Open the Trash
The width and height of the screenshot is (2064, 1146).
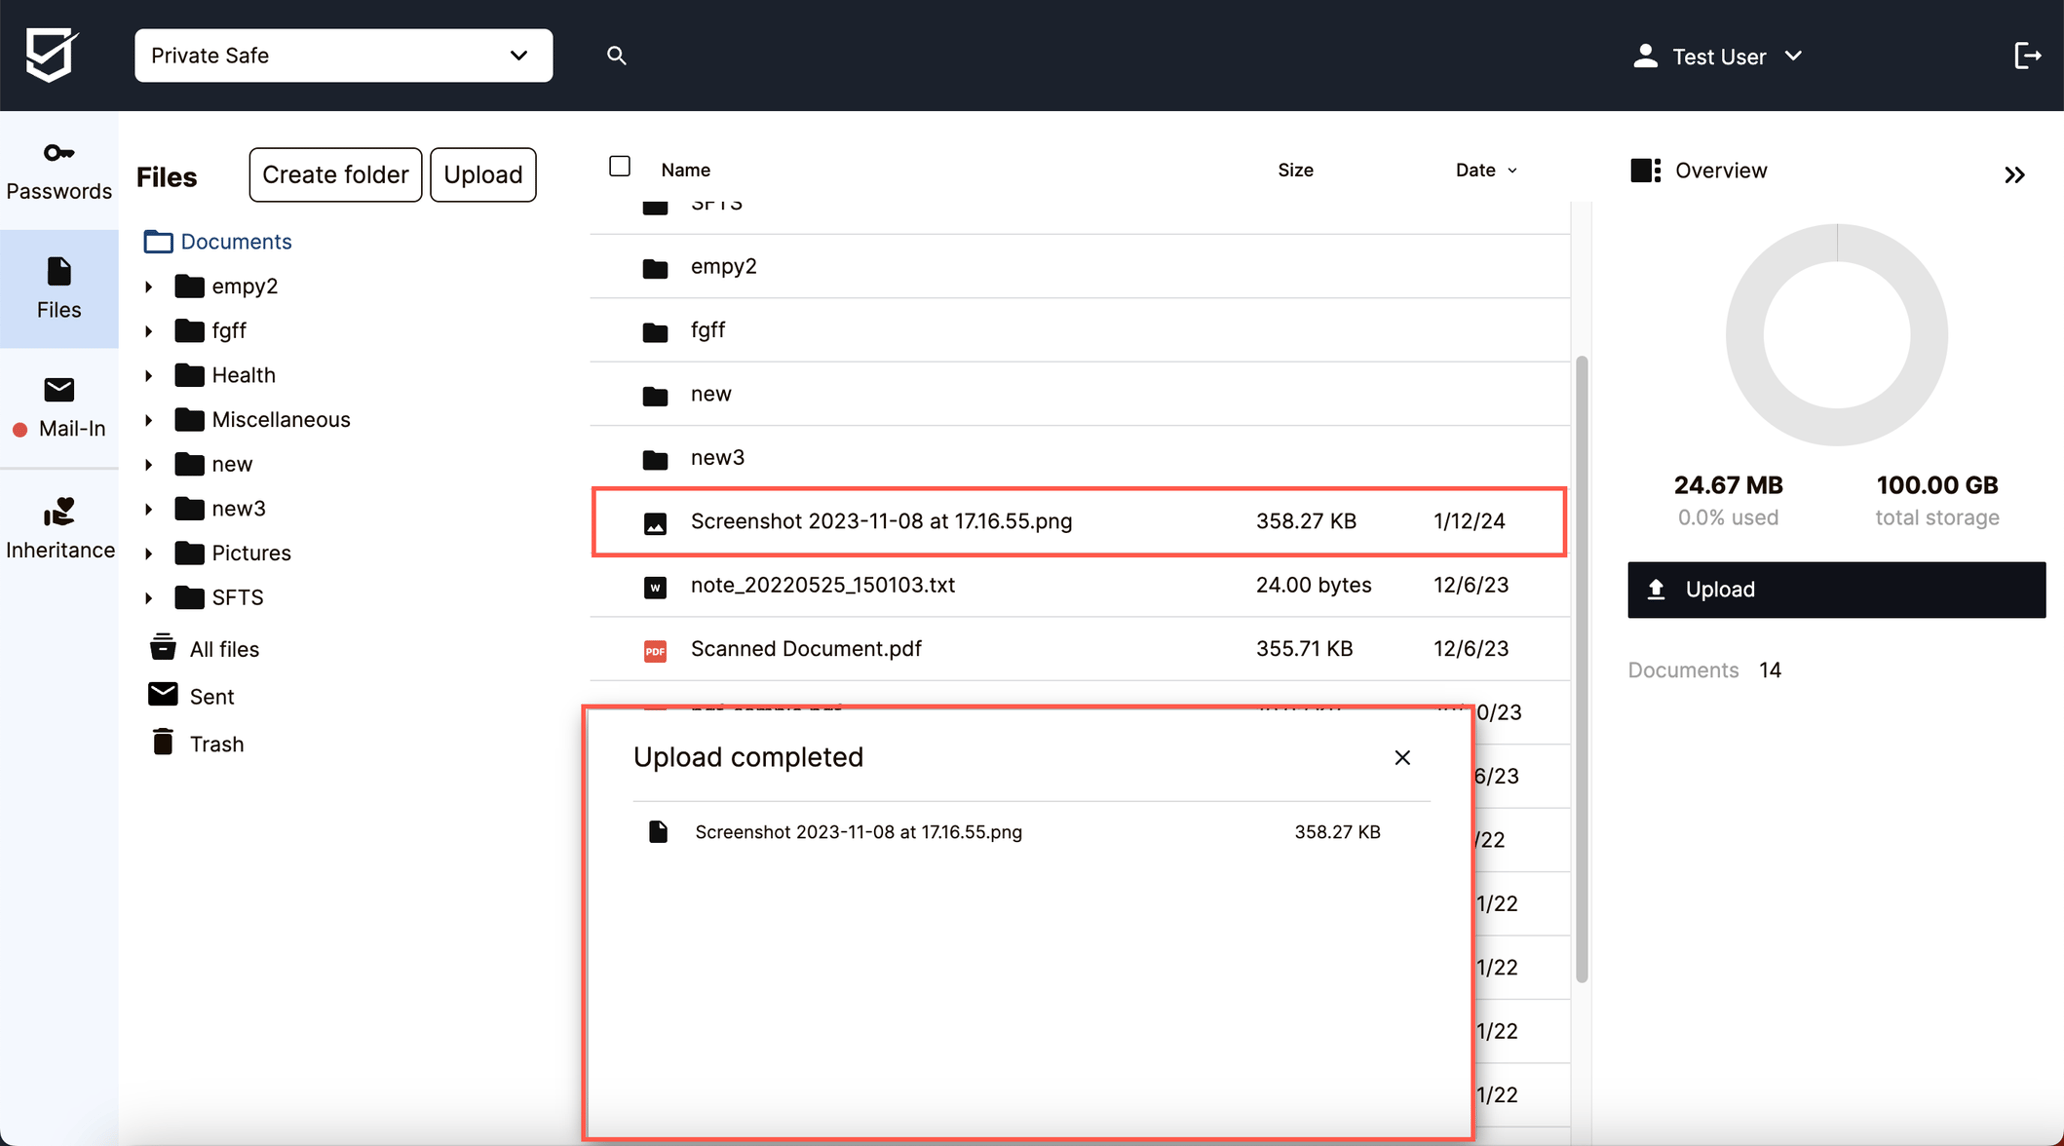pos(217,743)
